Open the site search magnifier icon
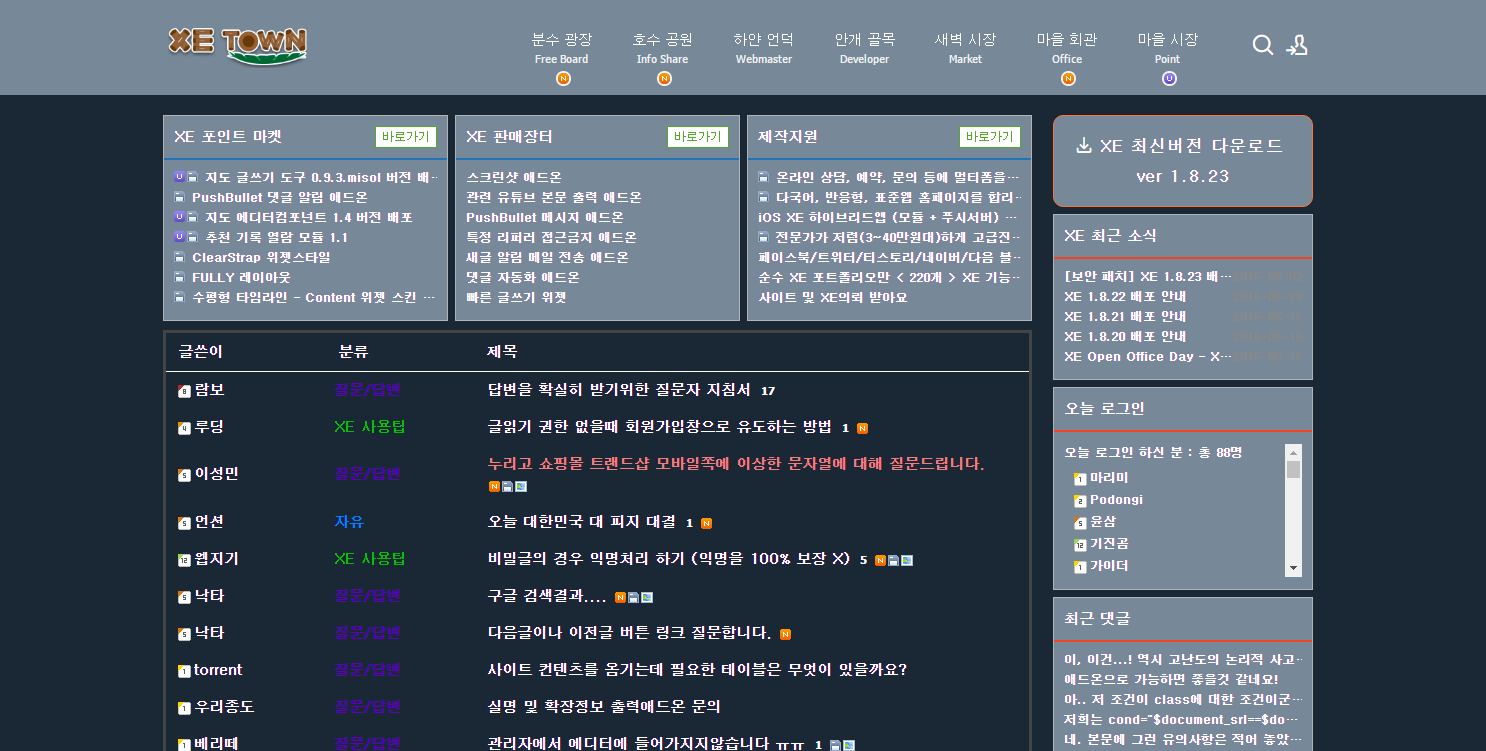This screenshot has height=751, width=1486. point(1263,45)
